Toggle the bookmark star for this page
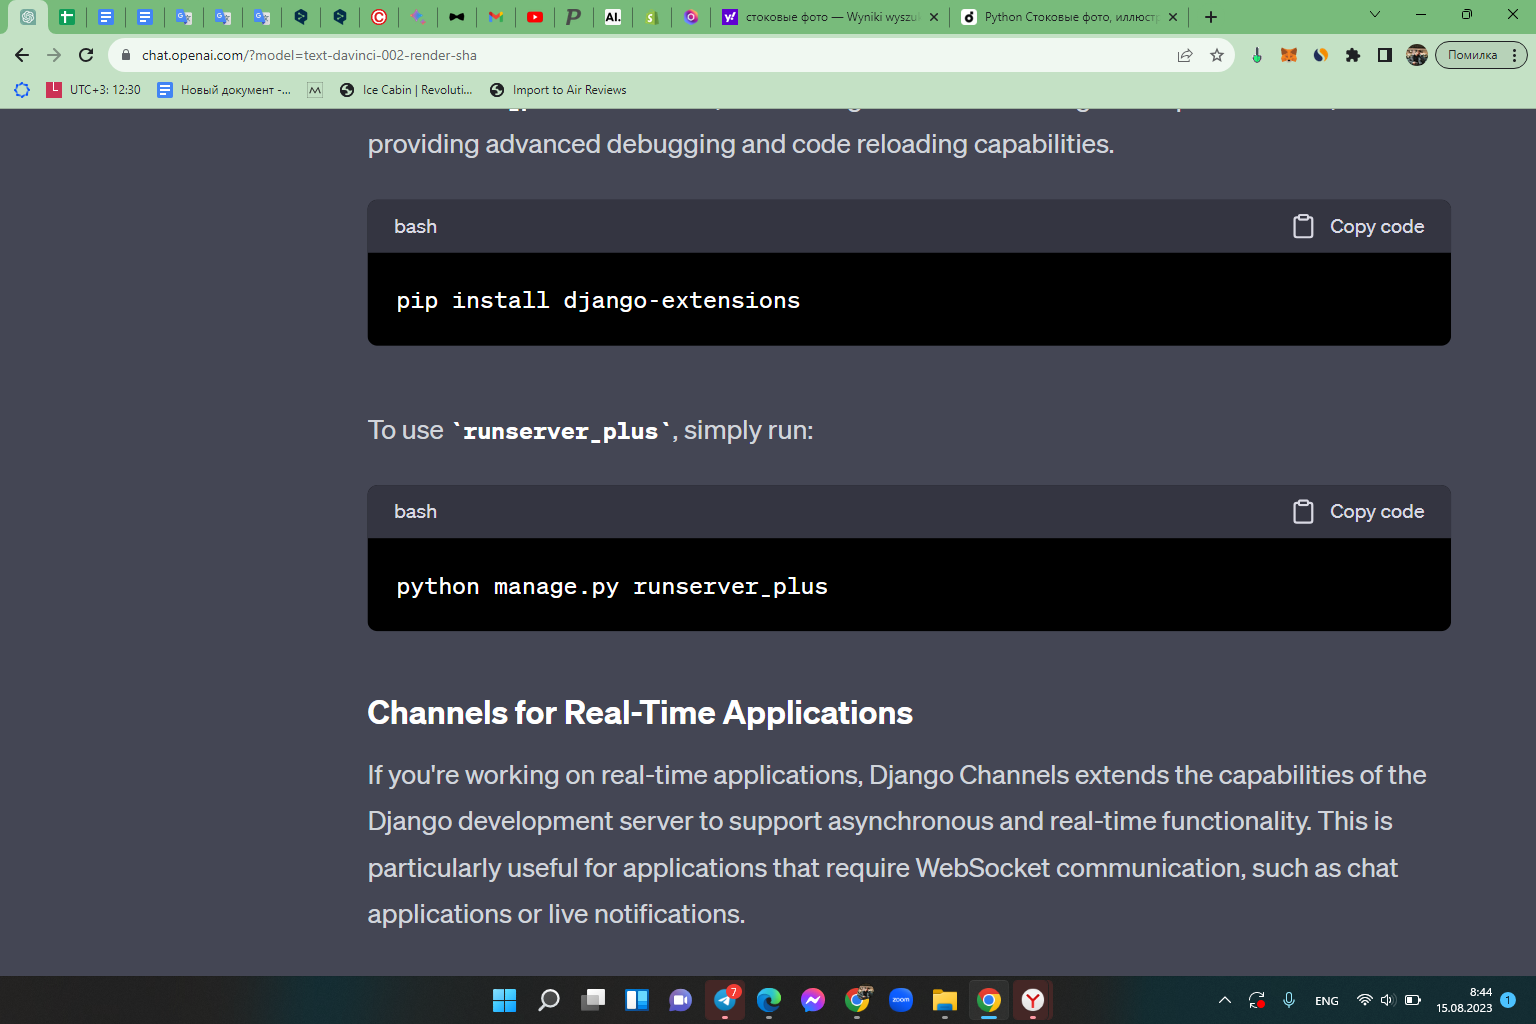This screenshot has height=1024, width=1536. [x=1218, y=55]
